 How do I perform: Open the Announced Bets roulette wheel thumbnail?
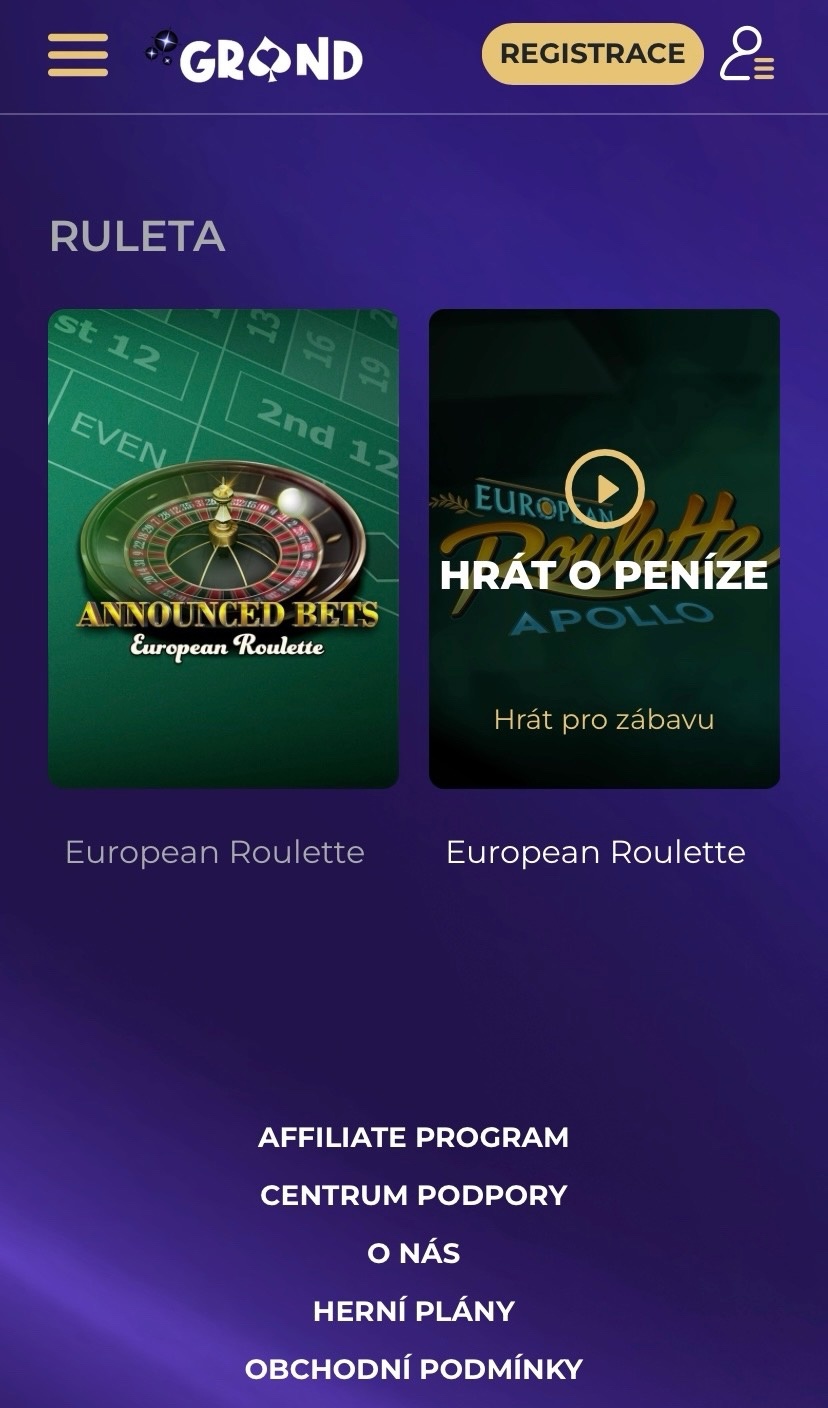coord(223,548)
